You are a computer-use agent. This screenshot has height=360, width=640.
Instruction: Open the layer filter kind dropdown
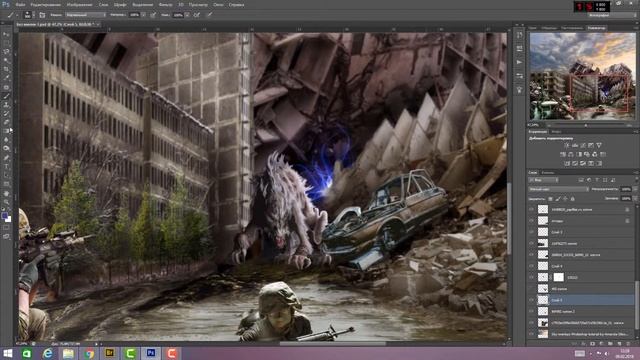click(x=544, y=180)
